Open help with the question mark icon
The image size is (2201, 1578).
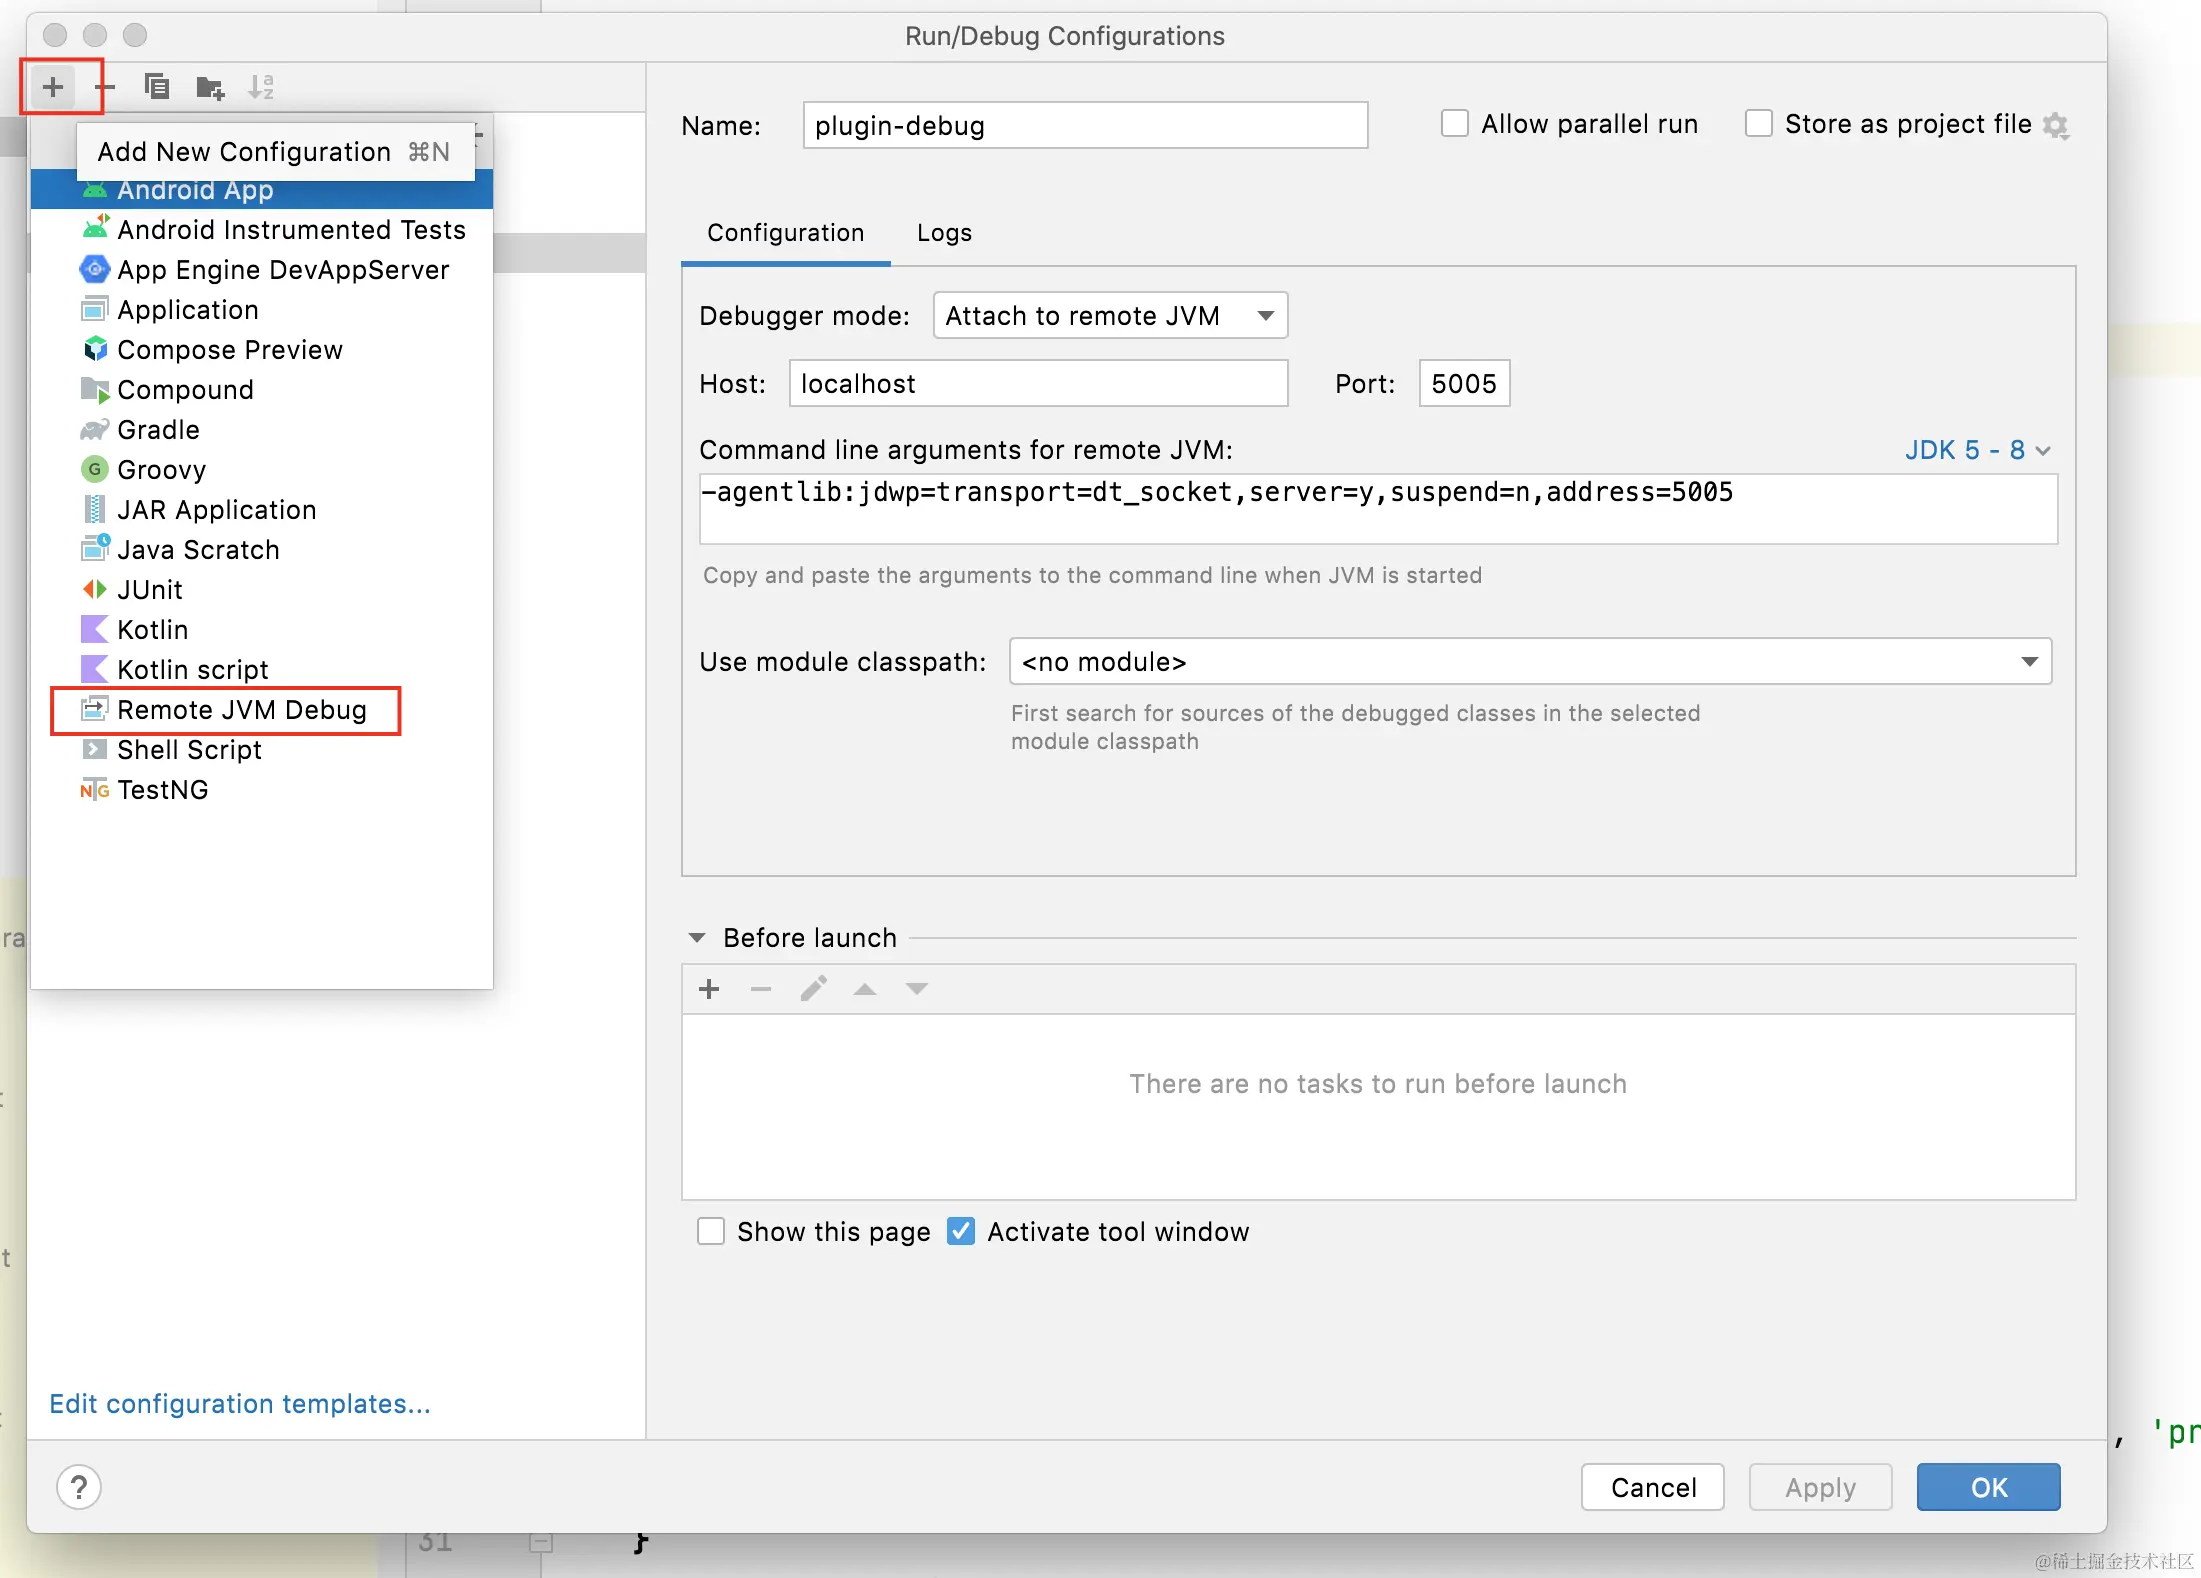(x=79, y=1487)
